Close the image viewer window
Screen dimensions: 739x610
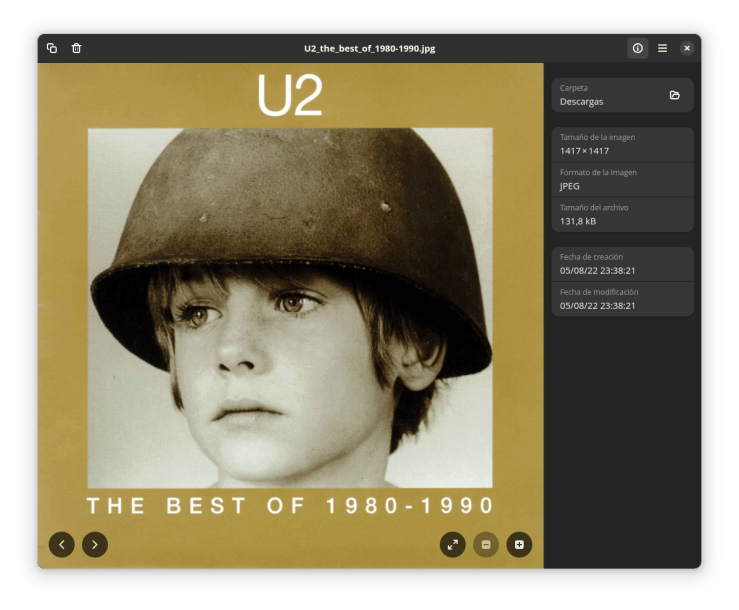pos(687,48)
